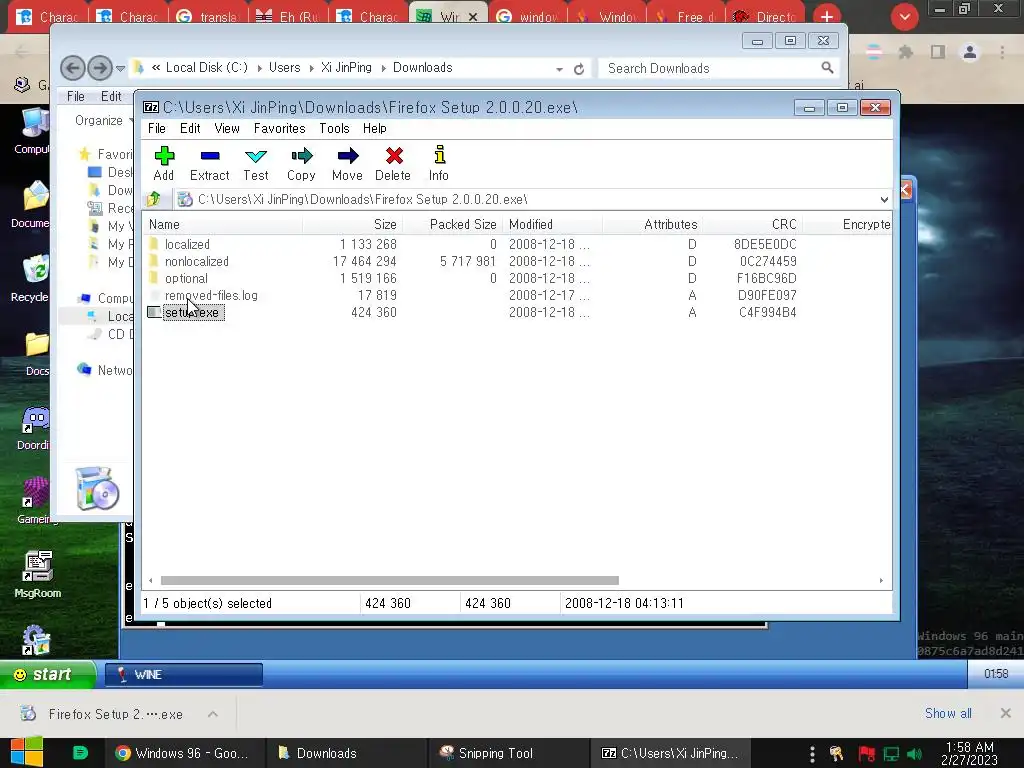Click the horizontal scrollbar thumb in 7-Zip

(x=389, y=580)
